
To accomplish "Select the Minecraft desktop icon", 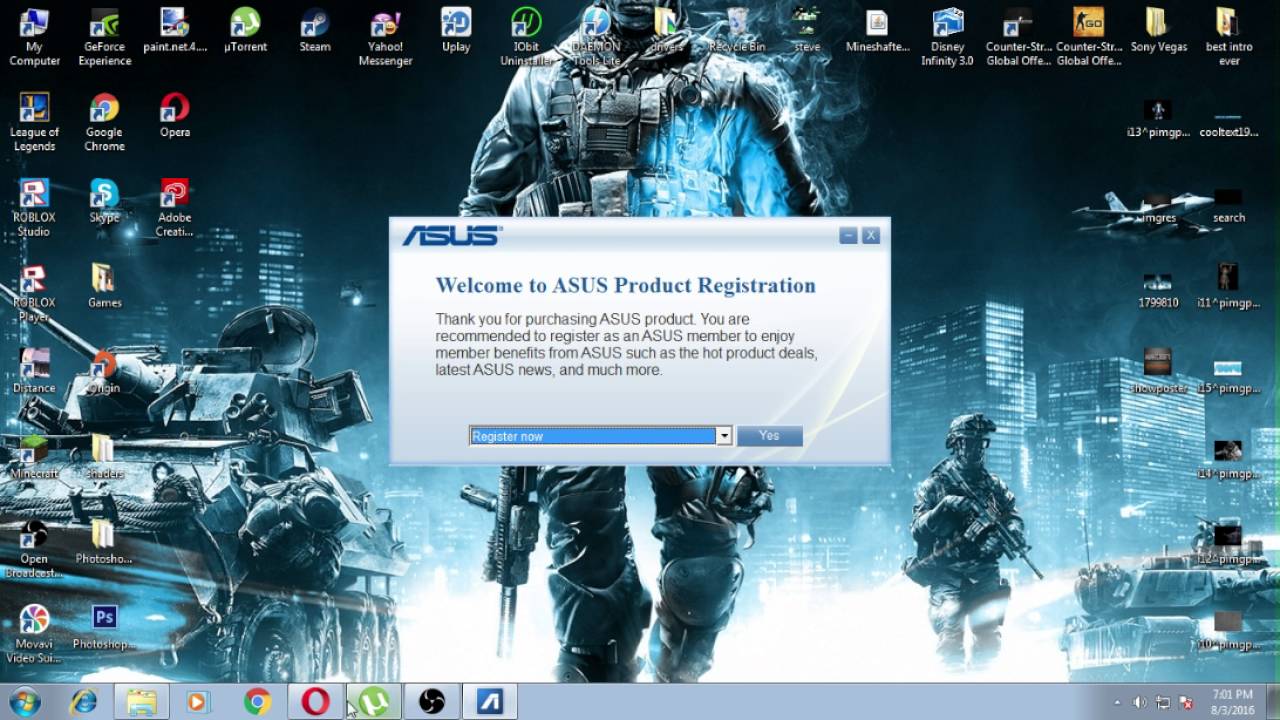I will coord(34,457).
